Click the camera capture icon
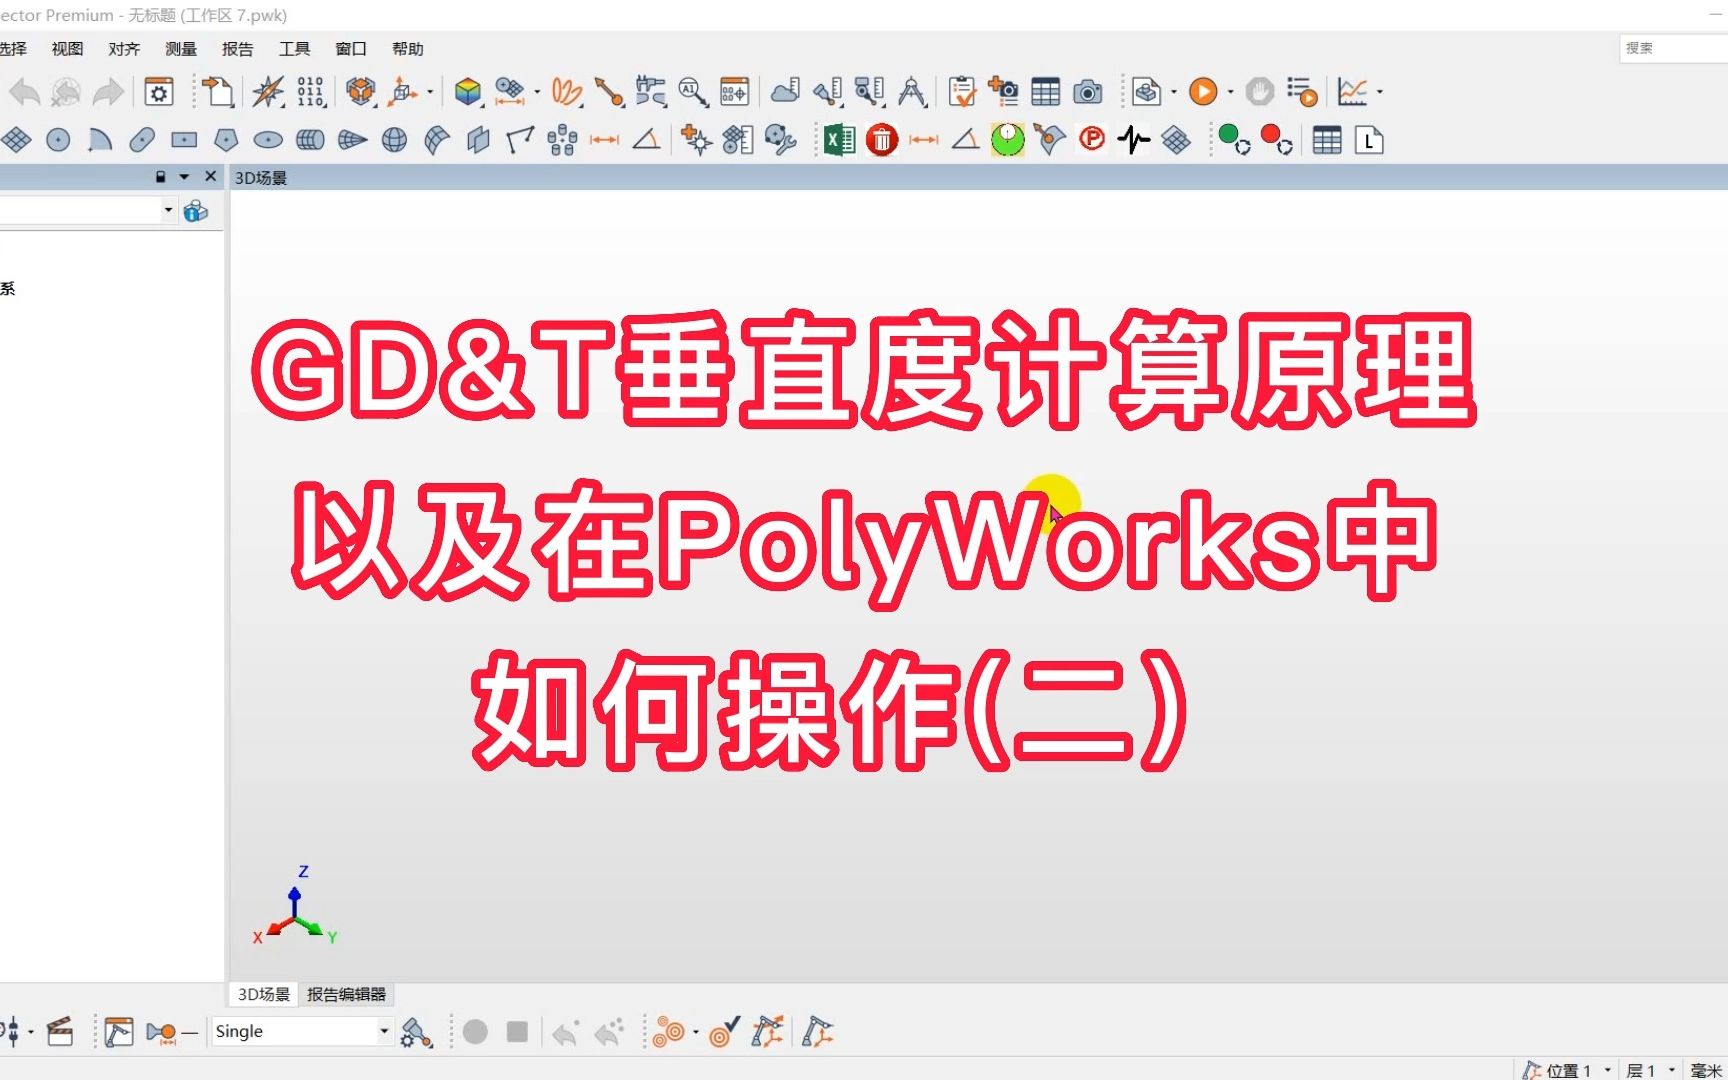 1088,92
